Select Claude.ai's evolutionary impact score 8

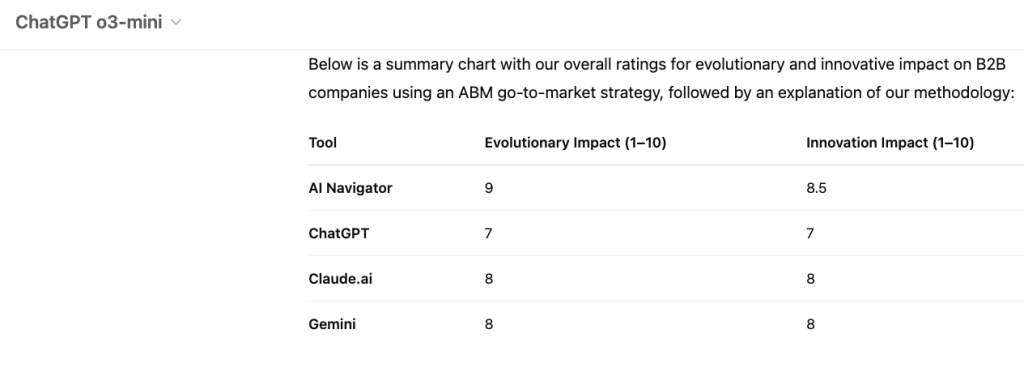(x=488, y=279)
